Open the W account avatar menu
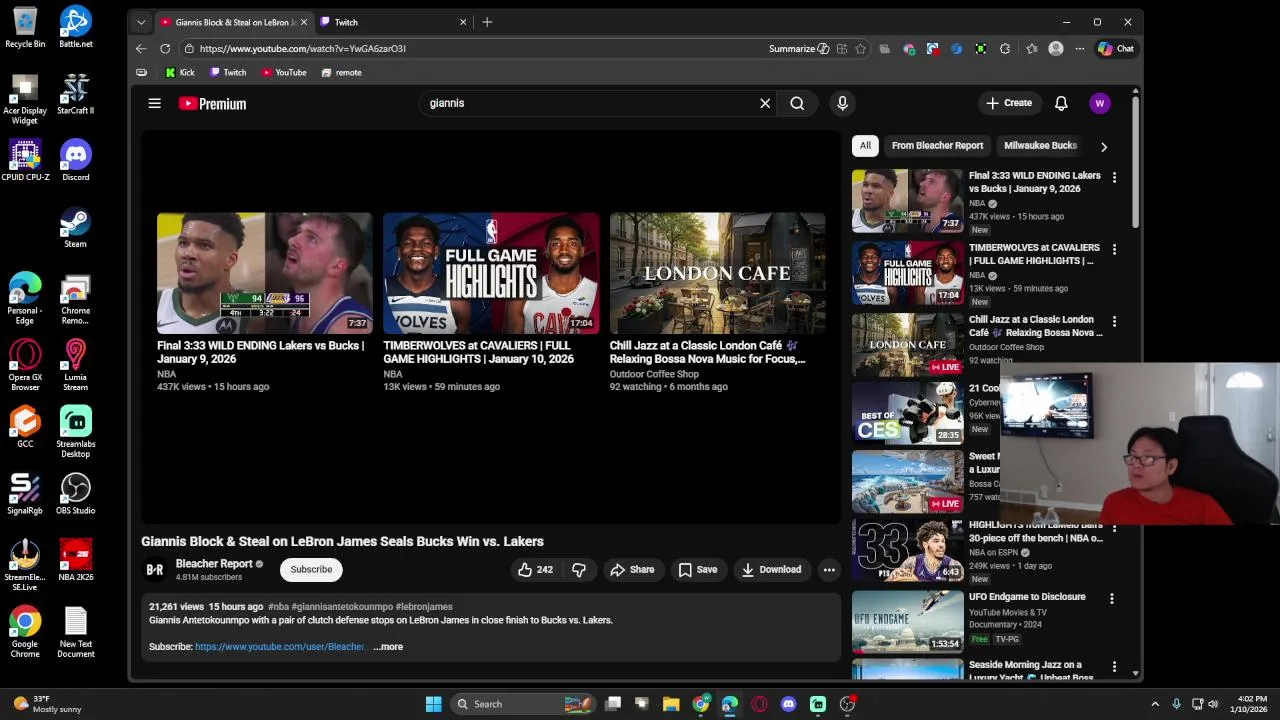Screen dimensions: 1280x720 (1100, 103)
